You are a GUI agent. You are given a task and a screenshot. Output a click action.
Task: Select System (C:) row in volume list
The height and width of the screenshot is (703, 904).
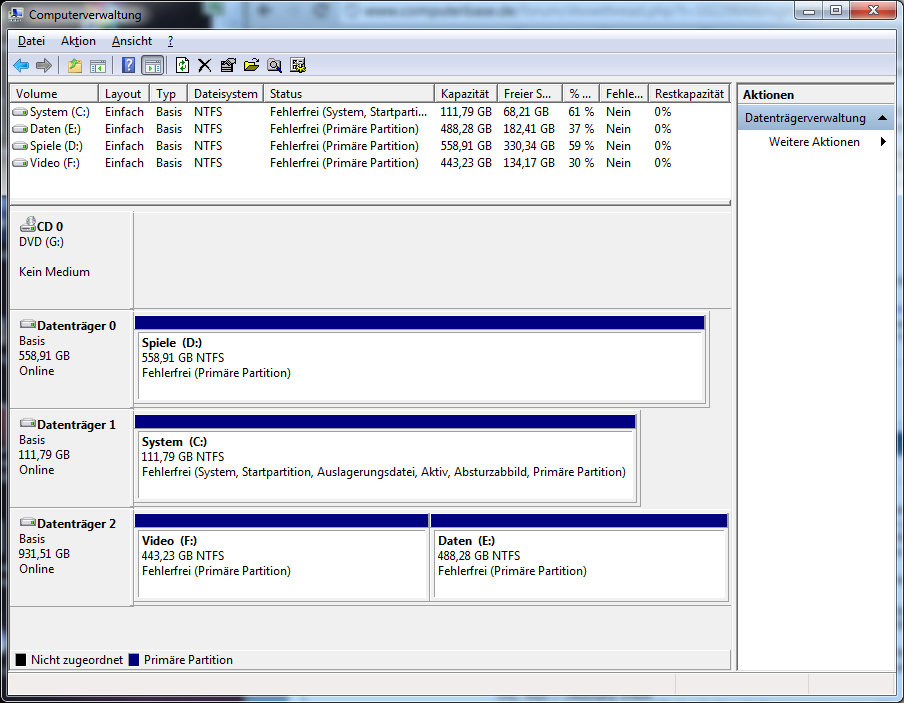370,112
